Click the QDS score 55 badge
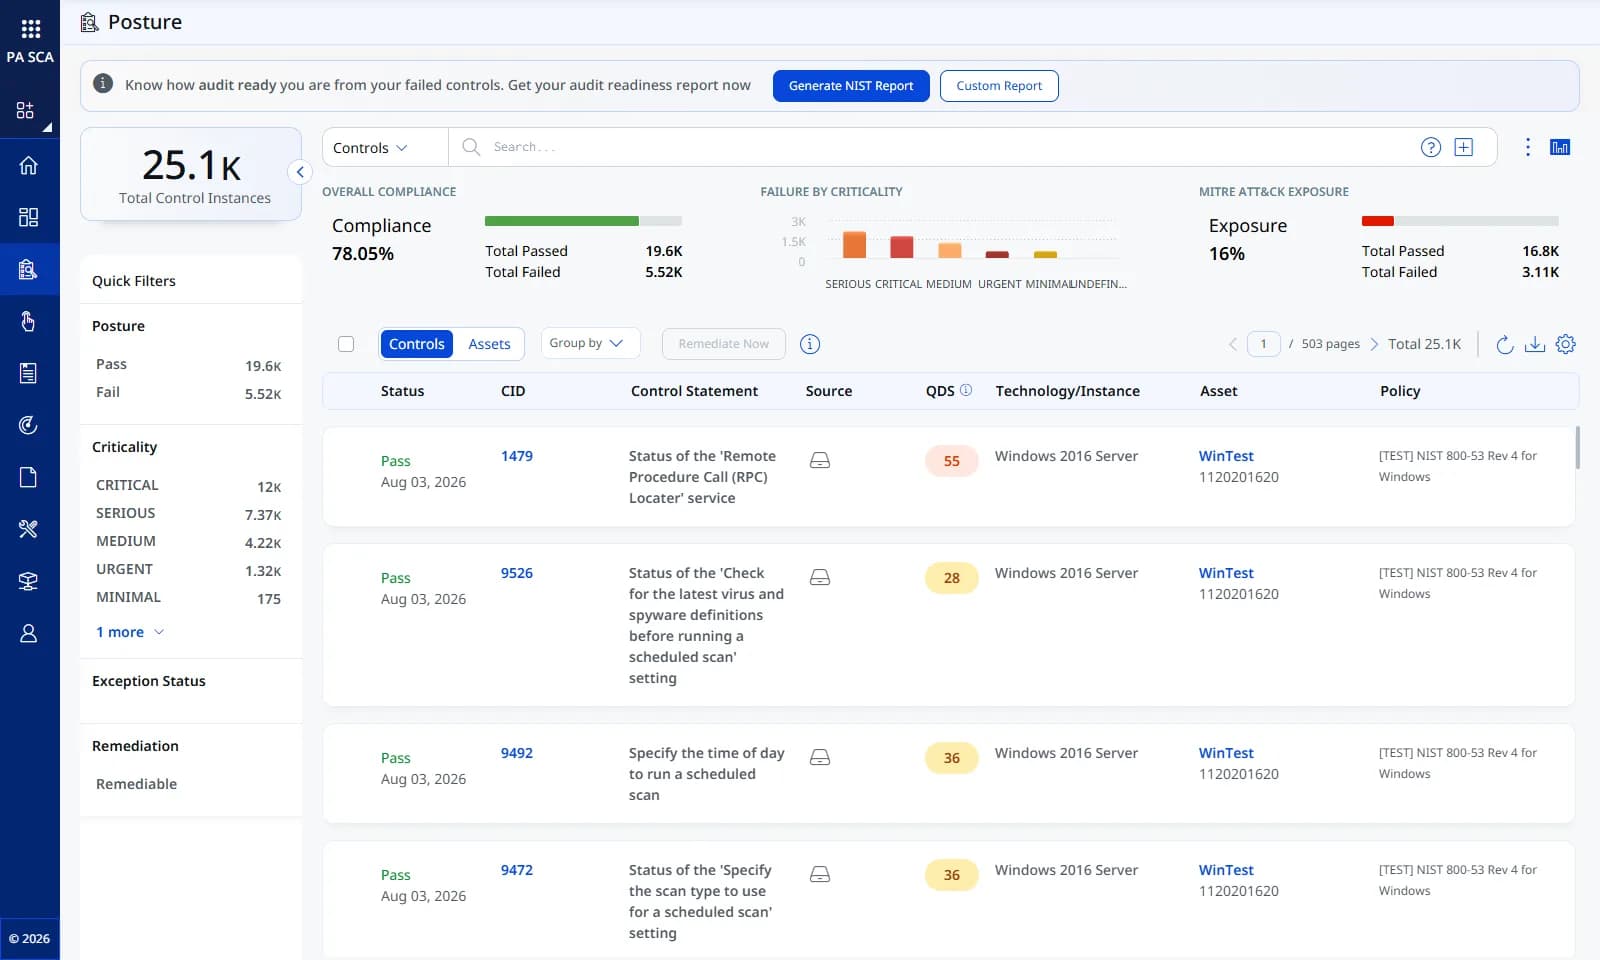Screen dimensions: 1600x960 coord(951,461)
